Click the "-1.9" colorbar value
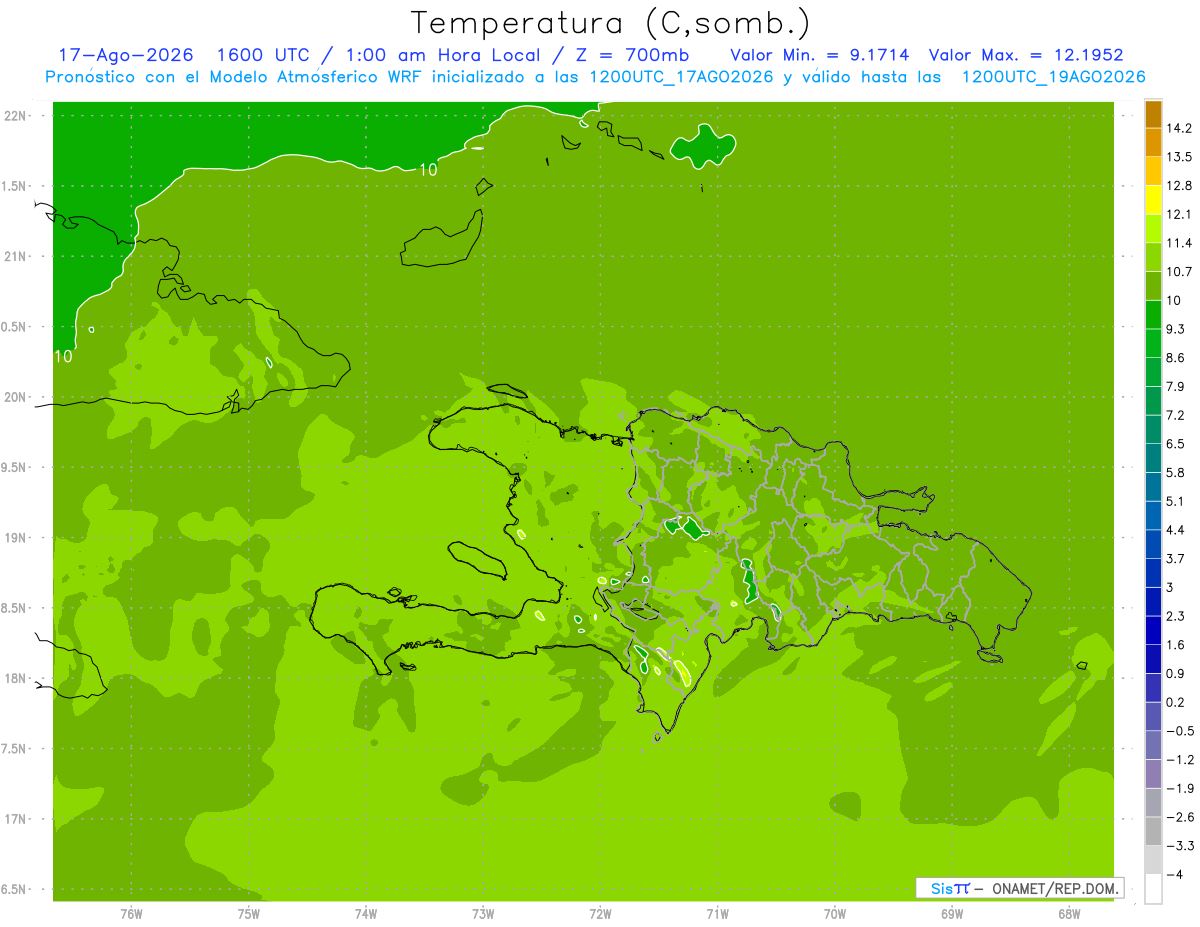1200x927 pixels. tap(1180, 789)
